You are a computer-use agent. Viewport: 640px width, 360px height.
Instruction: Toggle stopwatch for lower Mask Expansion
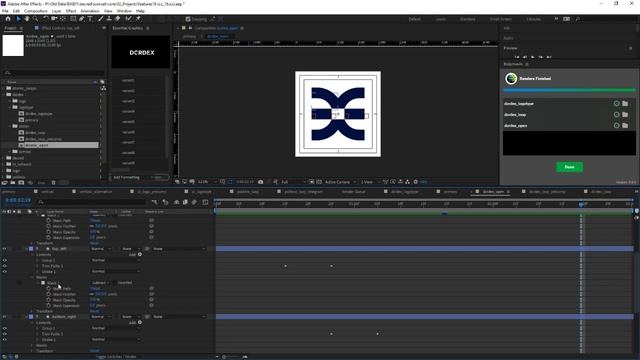49,305
